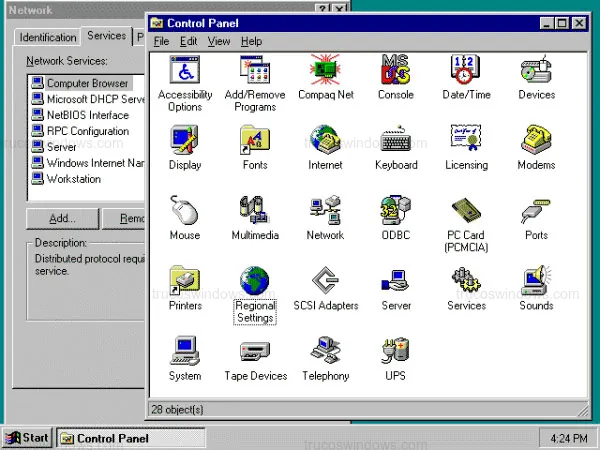Screen dimensions: 600x450
Task: Open the View menu
Action: (x=218, y=42)
